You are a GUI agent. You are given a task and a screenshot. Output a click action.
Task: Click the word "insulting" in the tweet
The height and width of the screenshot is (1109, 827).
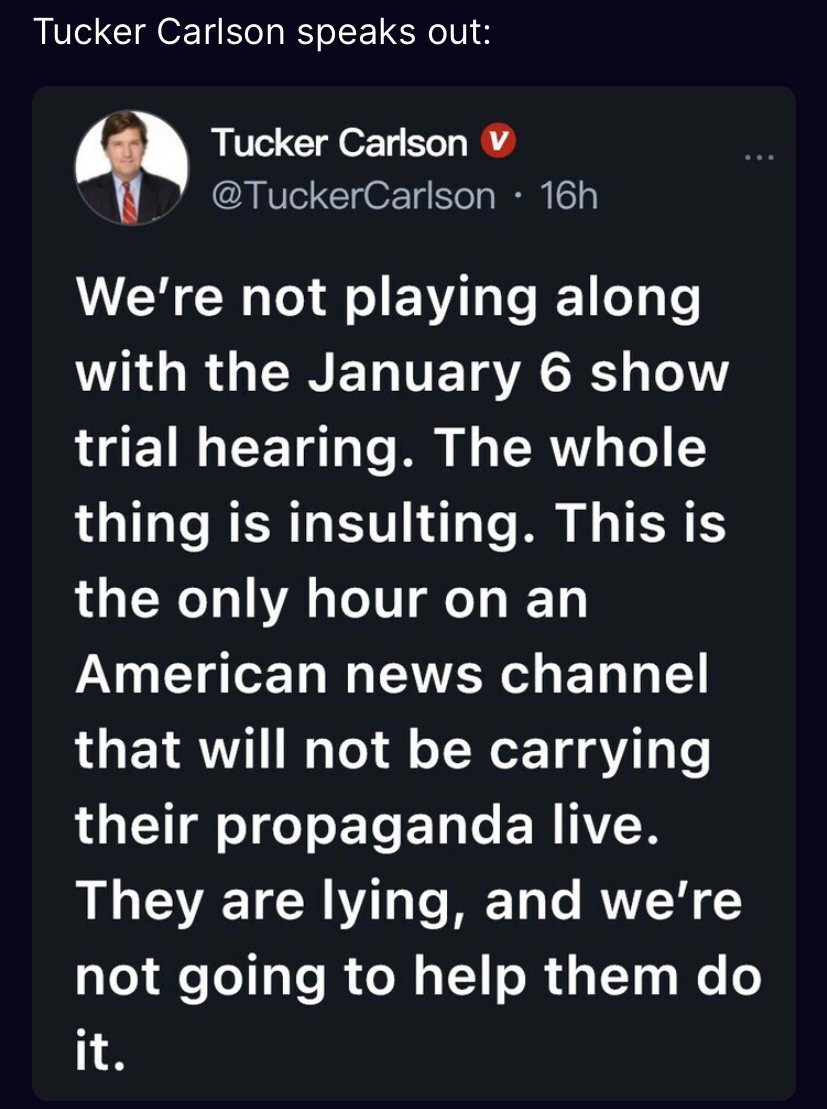point(368,523)
